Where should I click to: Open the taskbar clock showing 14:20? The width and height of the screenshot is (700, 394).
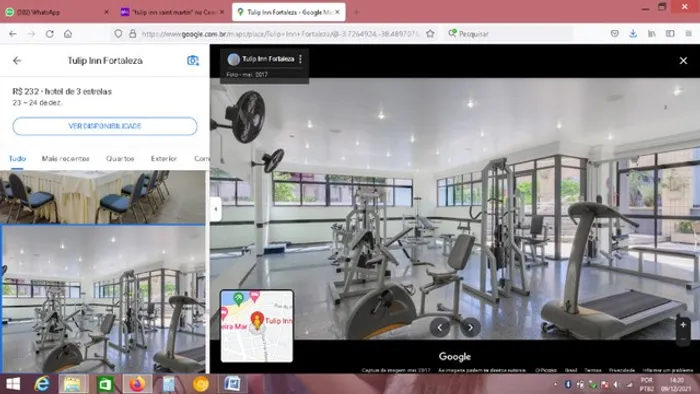[676, 384]
